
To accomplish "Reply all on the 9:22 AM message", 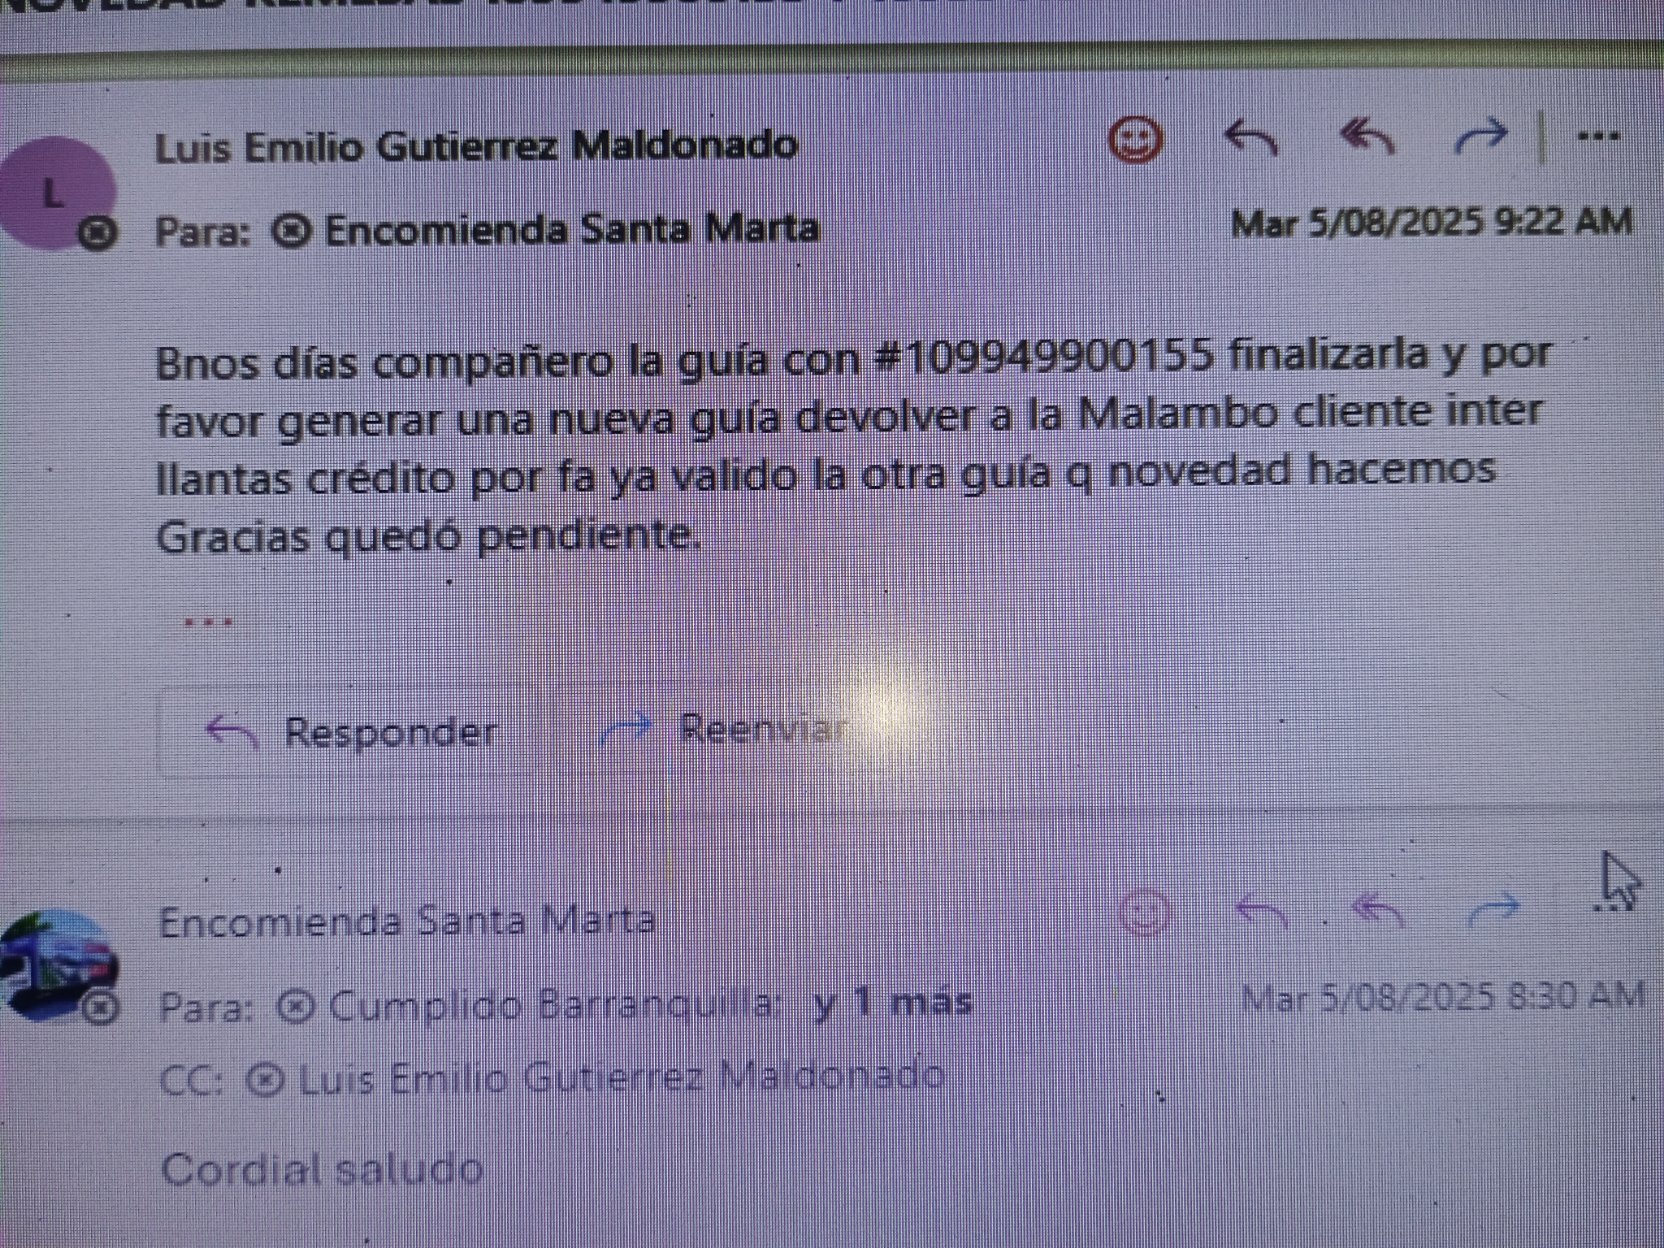I will 1367,138.
